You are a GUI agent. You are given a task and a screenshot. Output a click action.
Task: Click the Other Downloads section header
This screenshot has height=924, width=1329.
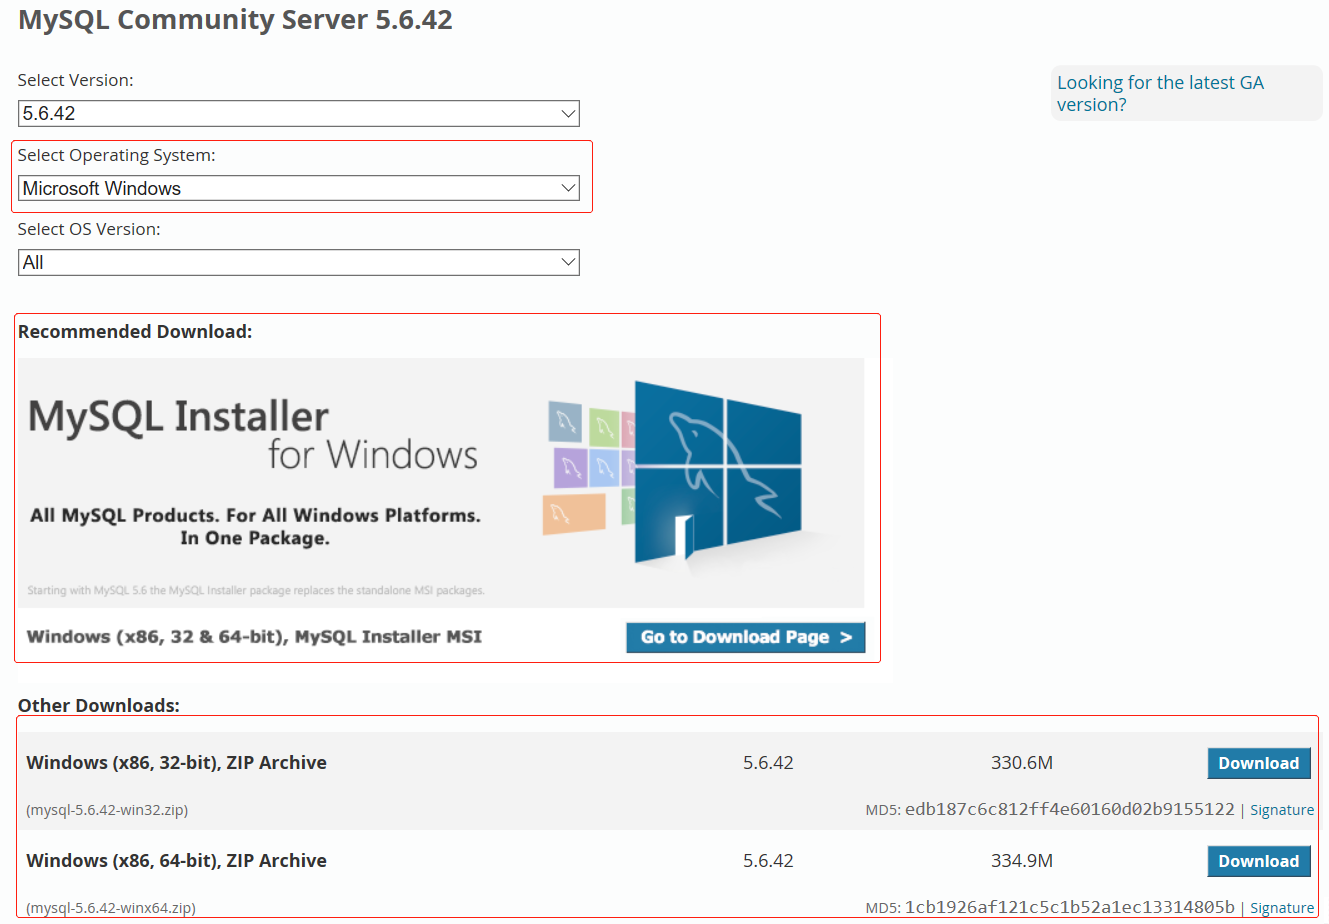click(98, 705)
